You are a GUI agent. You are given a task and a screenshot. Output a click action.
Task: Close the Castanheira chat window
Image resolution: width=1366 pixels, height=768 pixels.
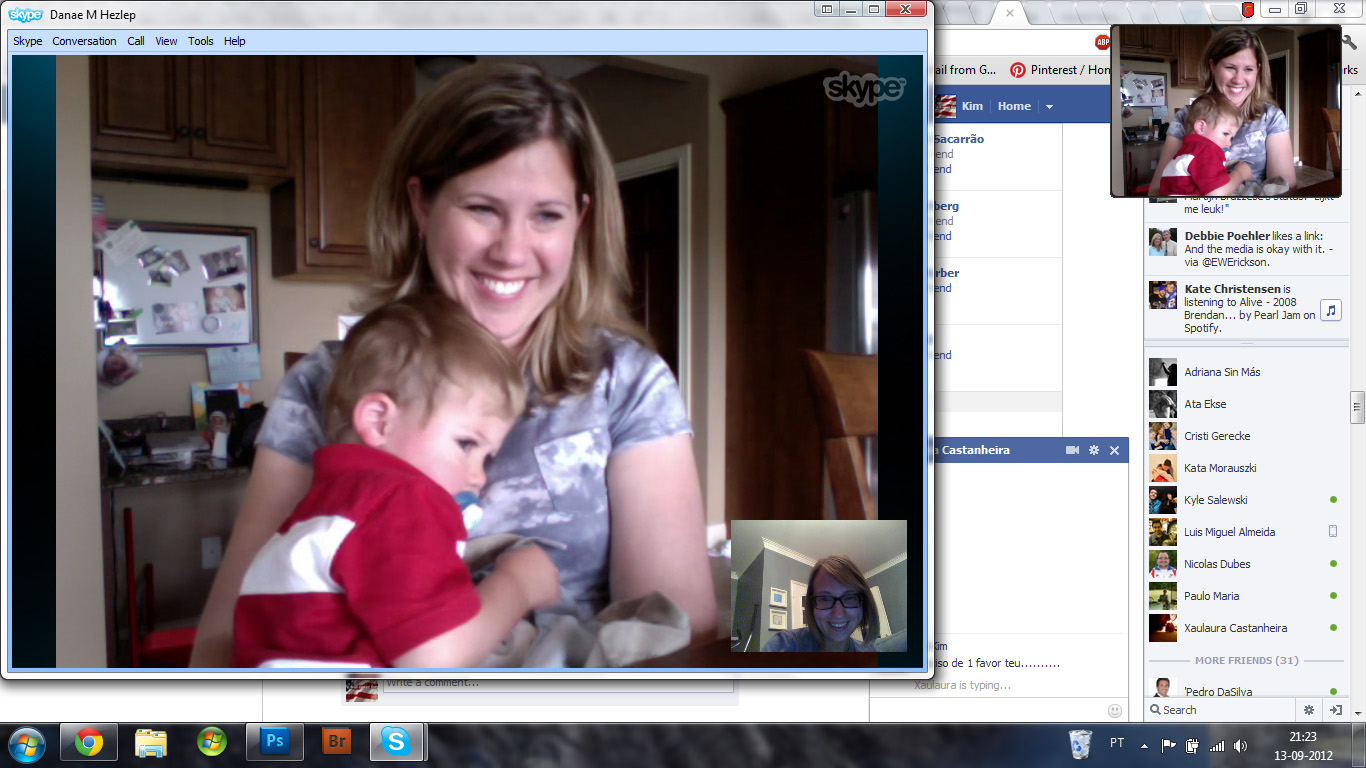point(1114,450)
